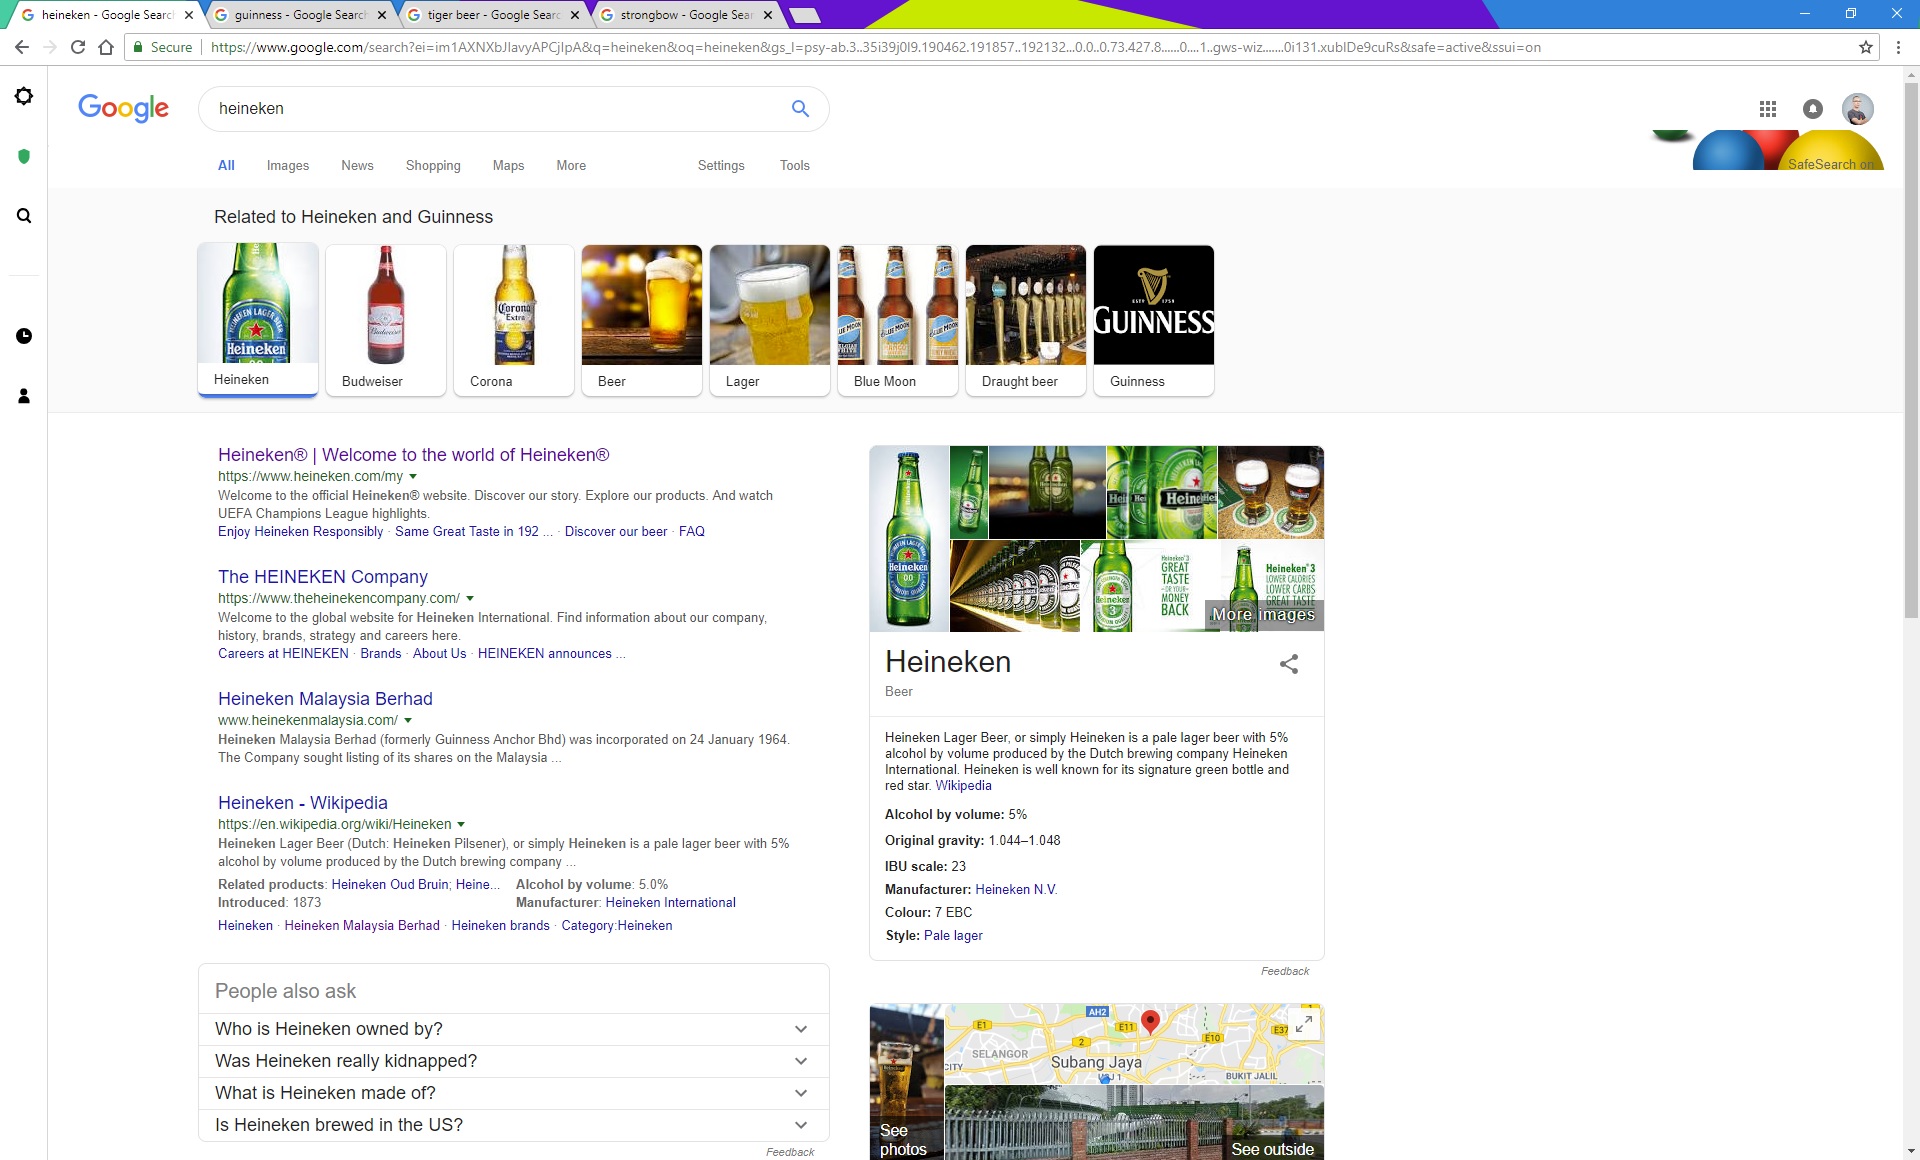Image resolution: width=1920 pixels, height=1160 pixels.
Task: Click the Google logo
Action: (123, 108)
